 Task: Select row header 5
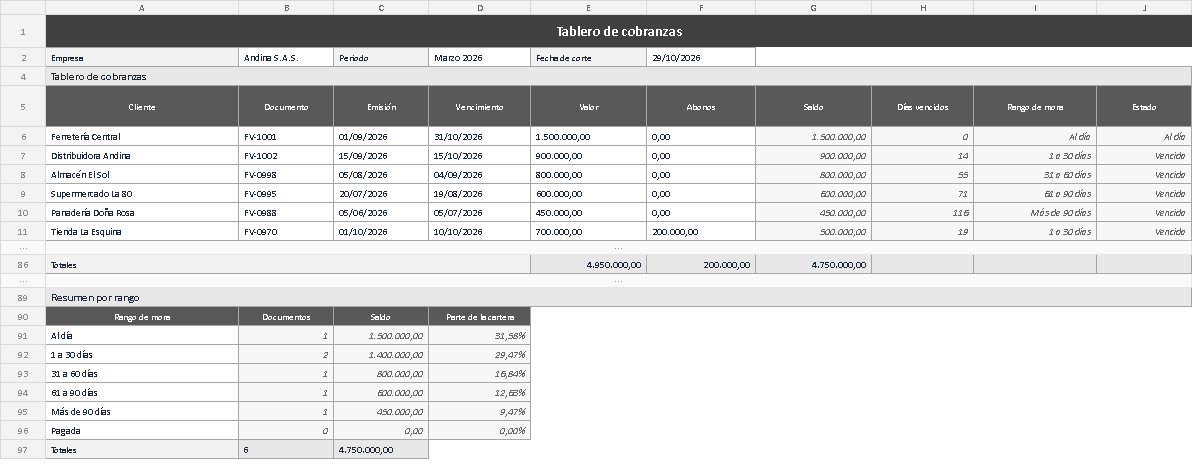point(23,106)
